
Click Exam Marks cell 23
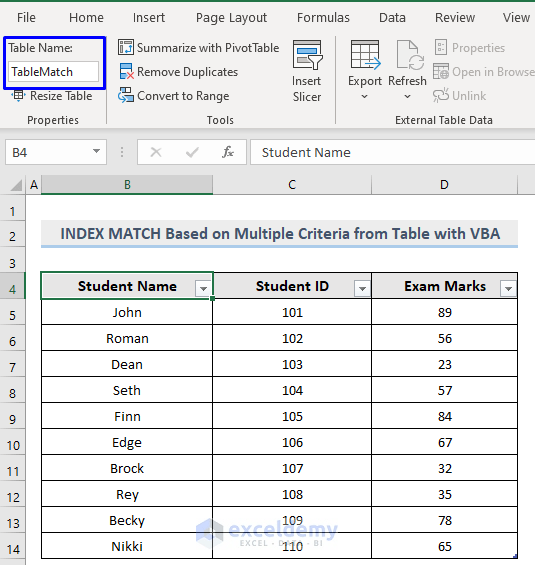(445, 364)
